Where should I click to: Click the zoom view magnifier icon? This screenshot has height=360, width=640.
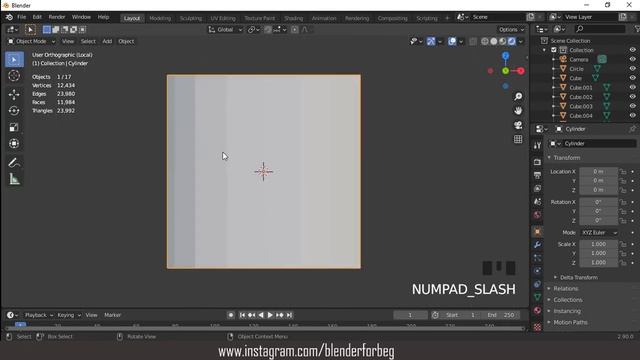(518, 97)
